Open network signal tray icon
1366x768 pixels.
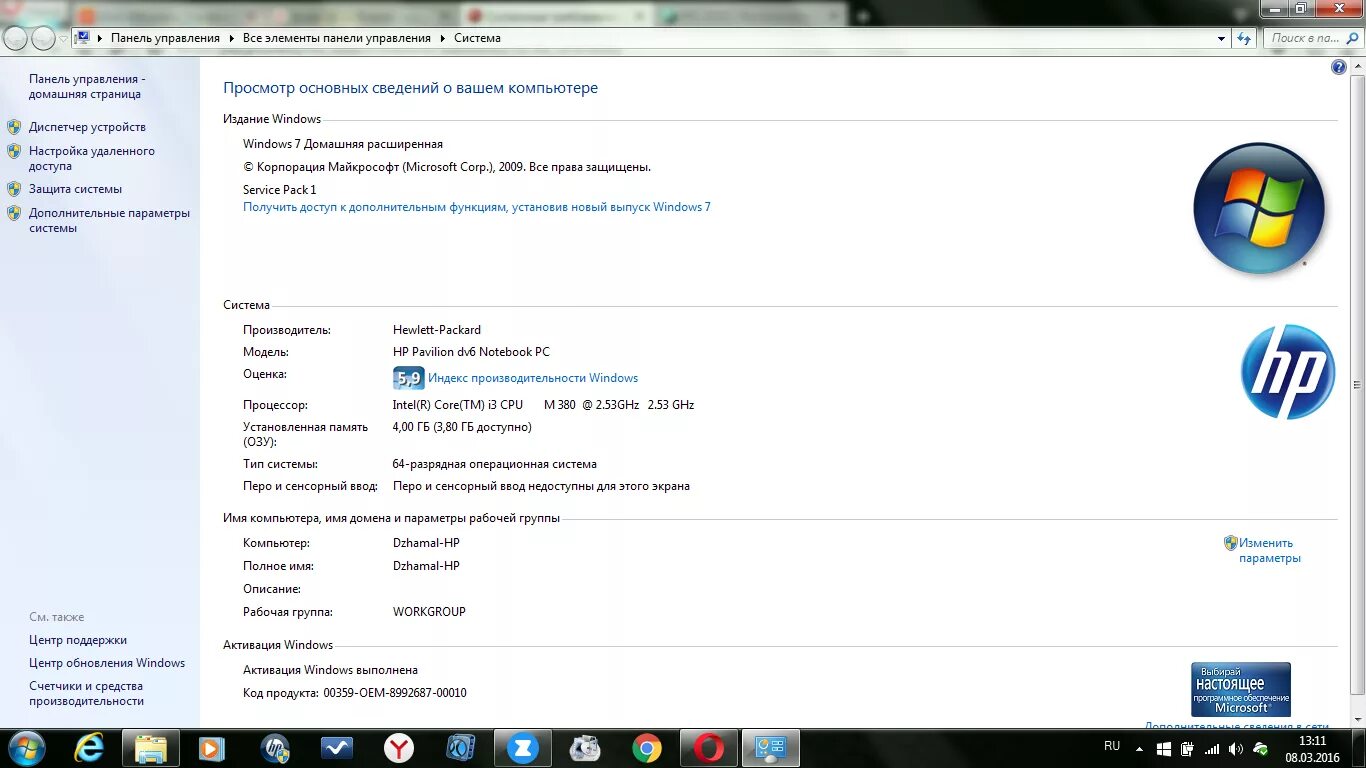pos(1212,749)
